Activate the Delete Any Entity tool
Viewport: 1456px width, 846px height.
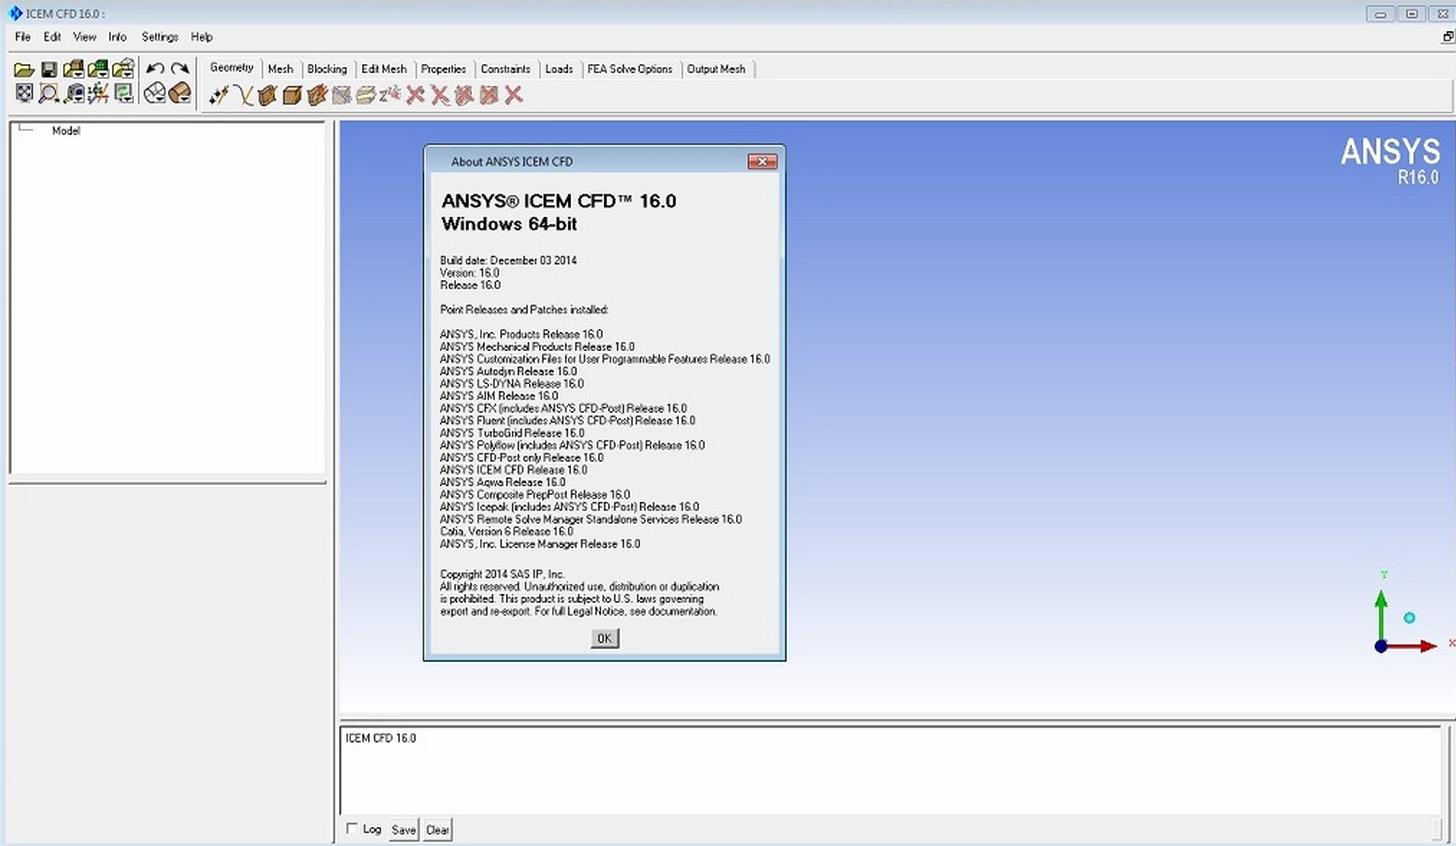point(513,95)
